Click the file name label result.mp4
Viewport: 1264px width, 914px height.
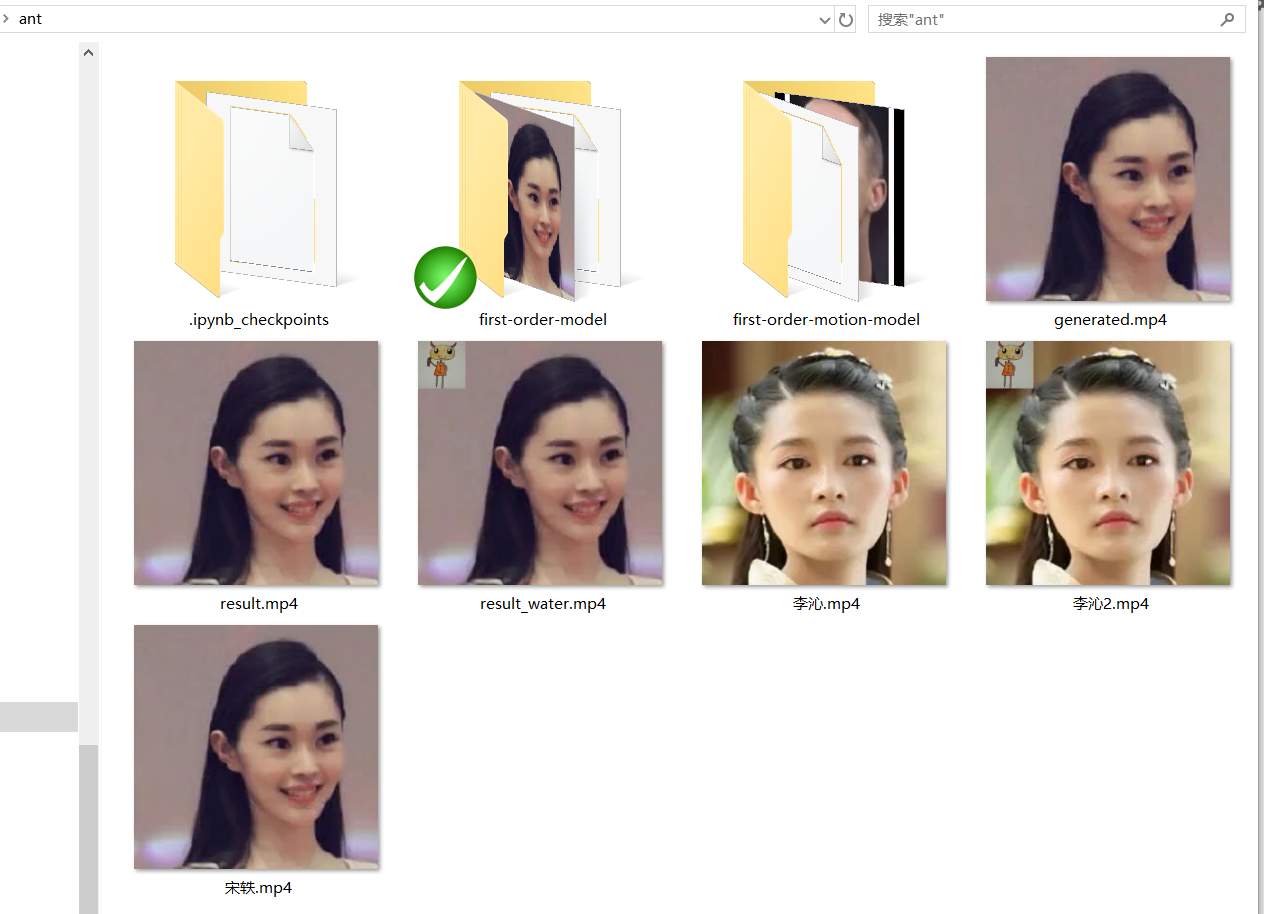pyautogui.click(x=259, y=604)
